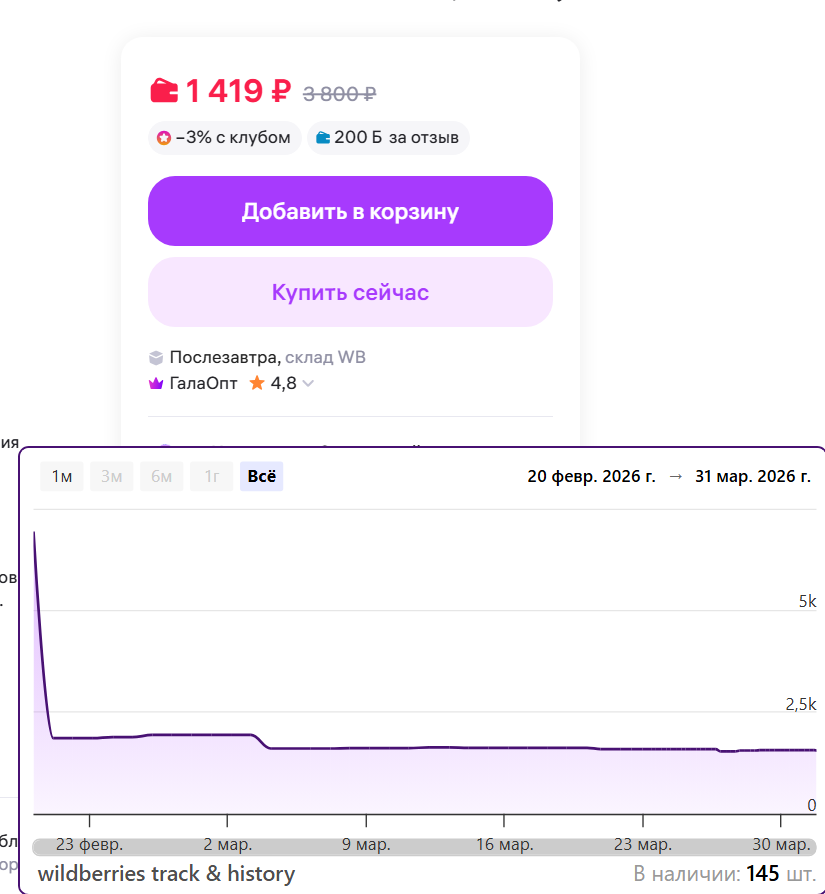Click the purple crown icon beside ГалаОпт

pyautogui.click(x=156, y=383)
